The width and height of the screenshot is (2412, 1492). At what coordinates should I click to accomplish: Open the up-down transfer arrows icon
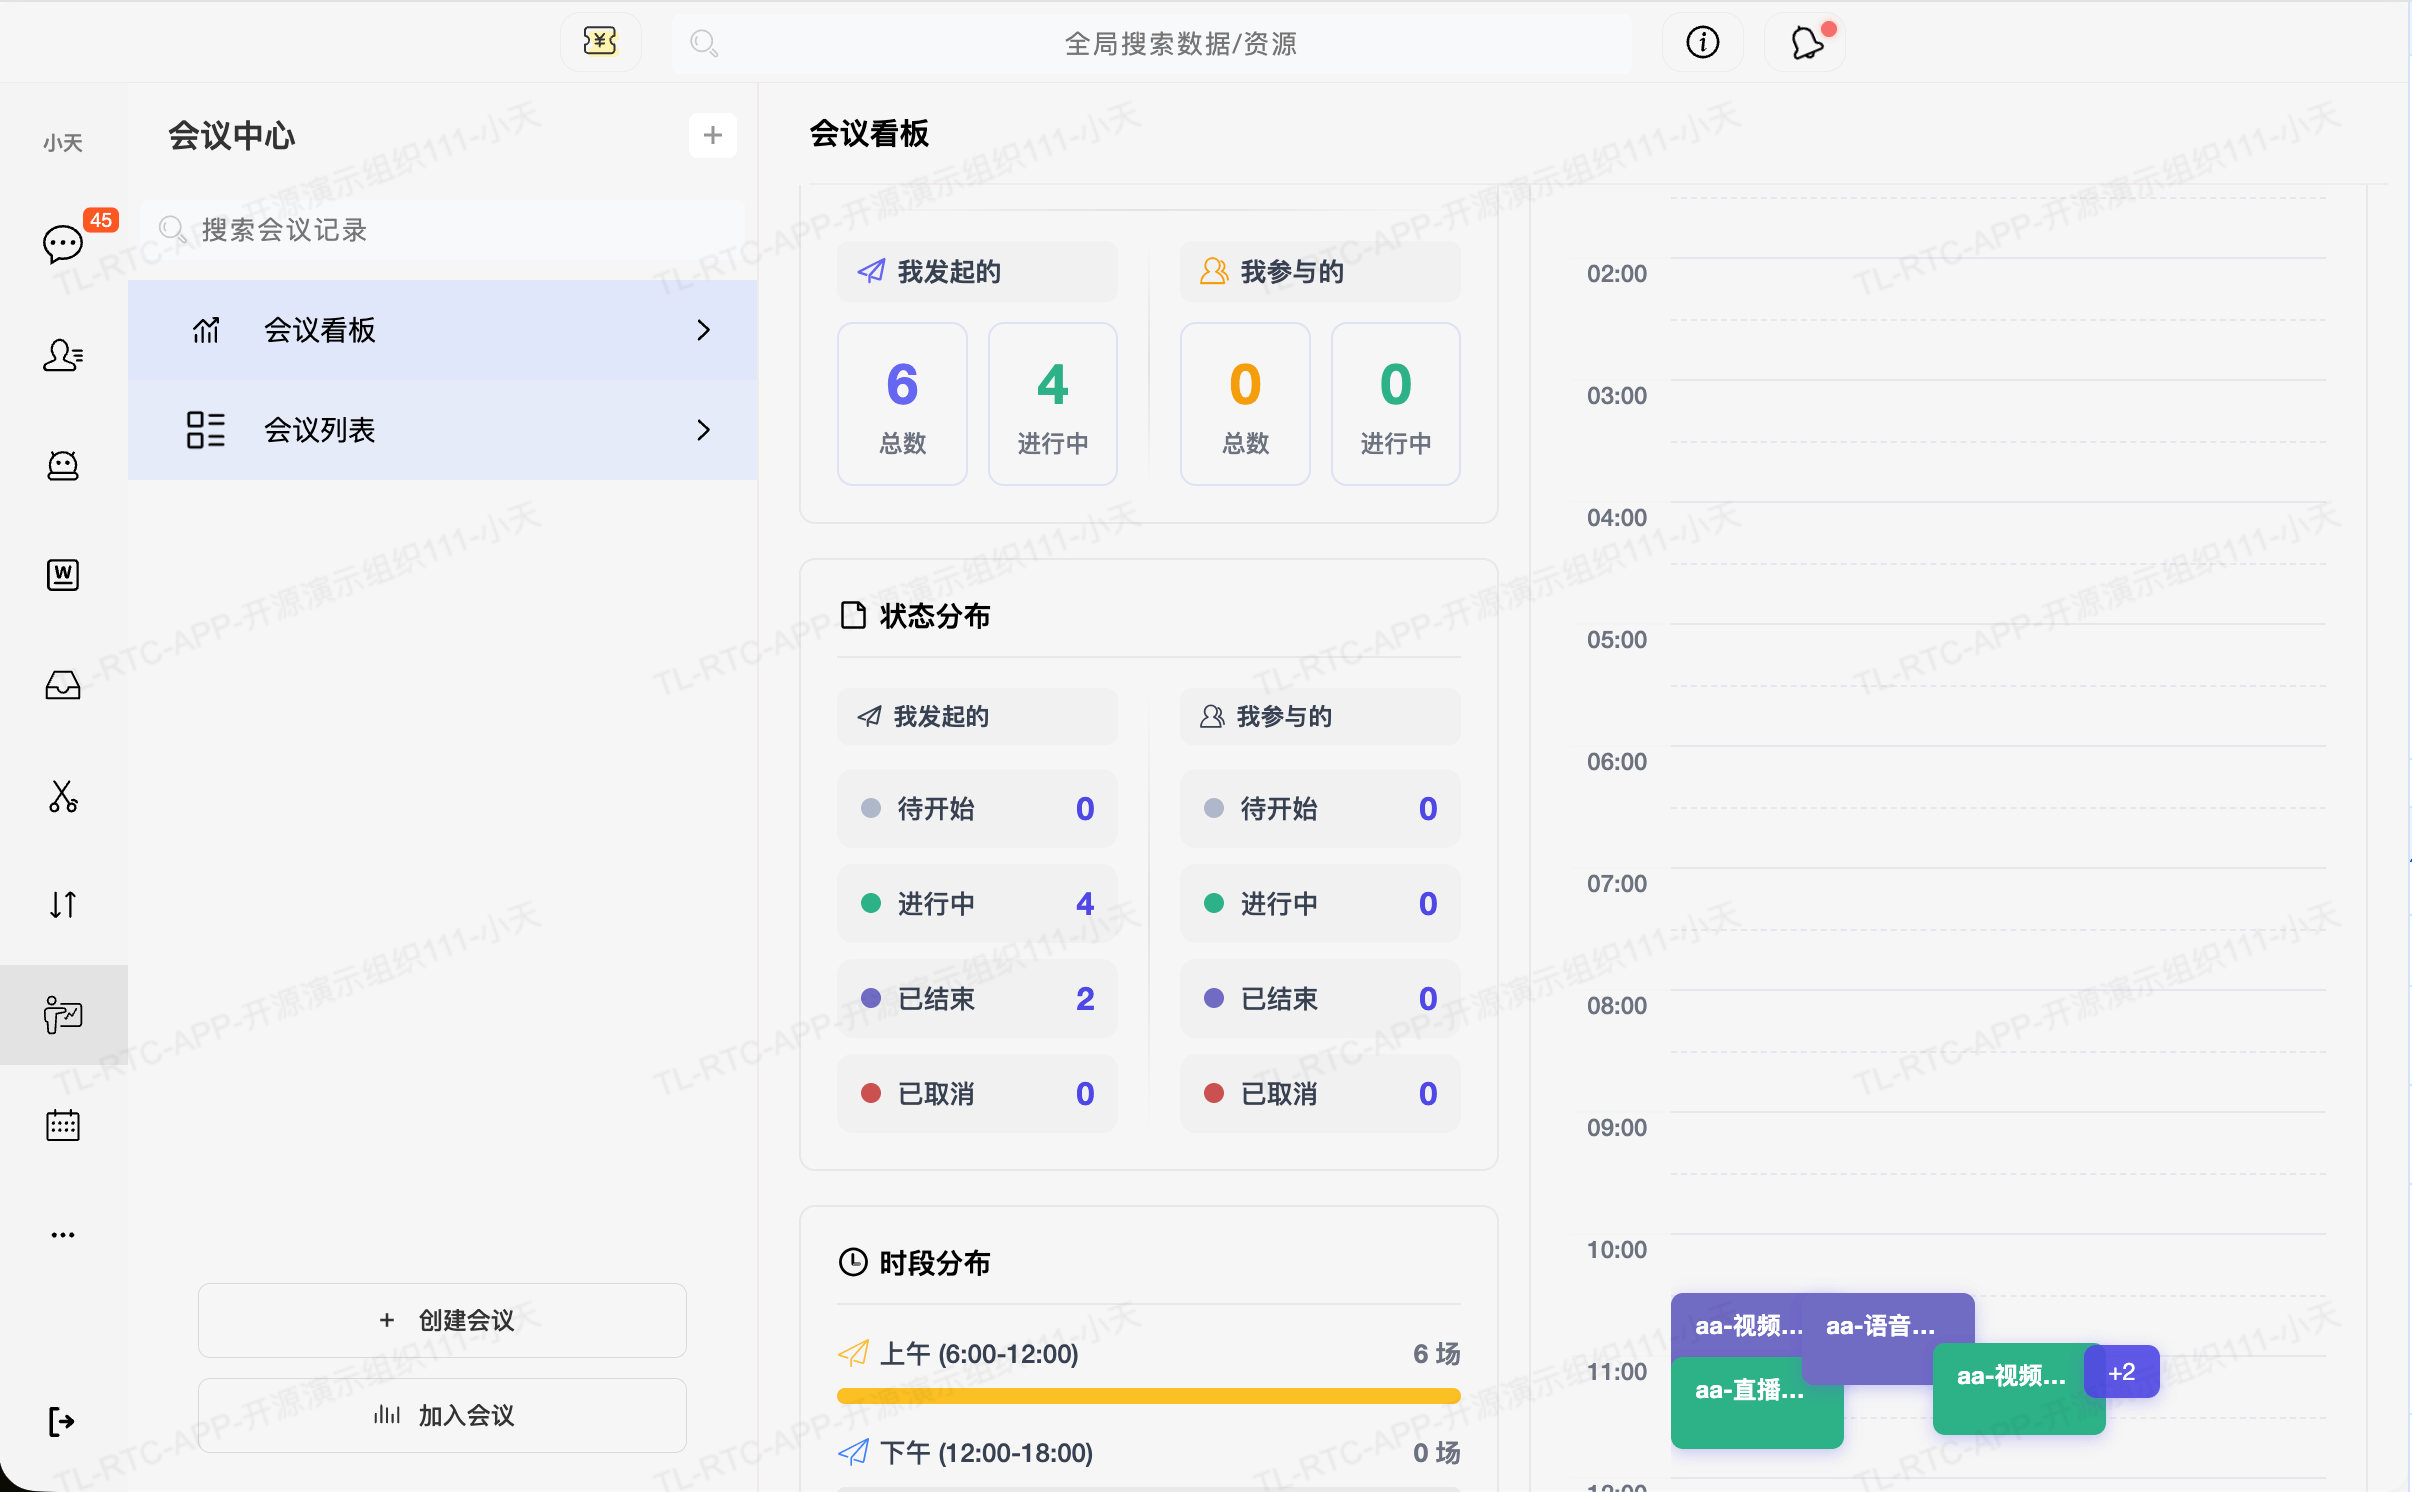tap(63, 904)
